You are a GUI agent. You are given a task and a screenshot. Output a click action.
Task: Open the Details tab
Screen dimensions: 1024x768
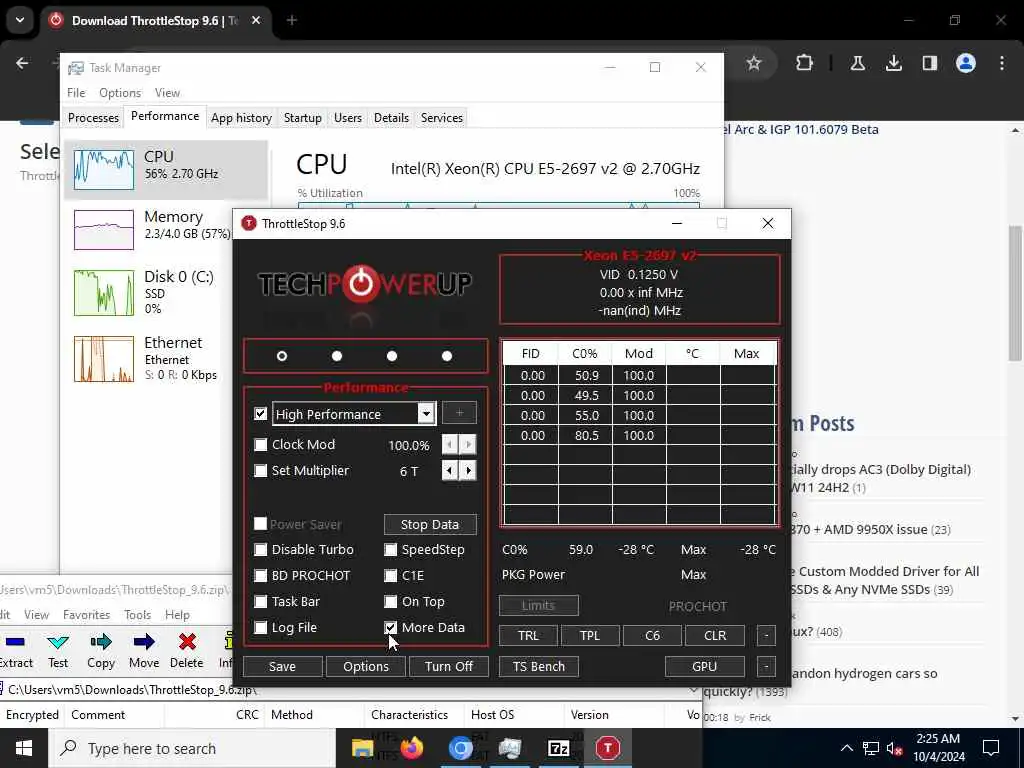(x=391, y=118)
